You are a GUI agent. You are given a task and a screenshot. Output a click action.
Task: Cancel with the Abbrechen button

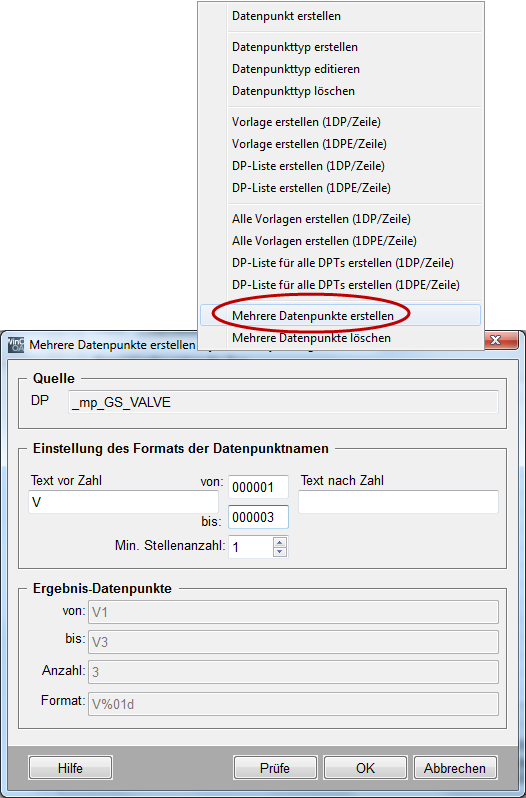455,768
